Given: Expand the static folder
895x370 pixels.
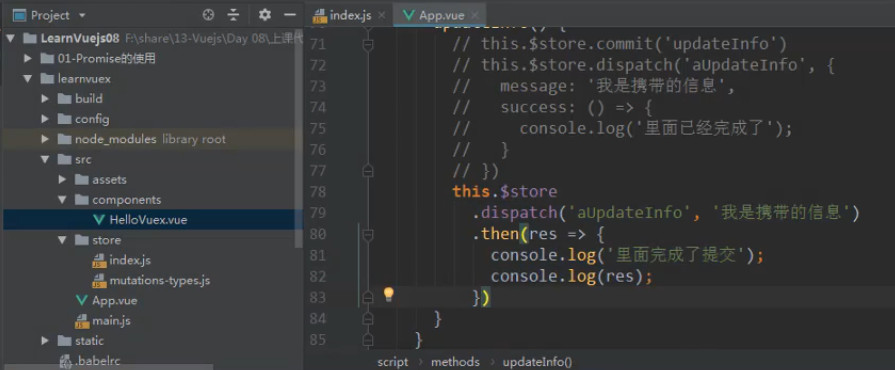Looking at the screenshot, I should tap(45, 341).
